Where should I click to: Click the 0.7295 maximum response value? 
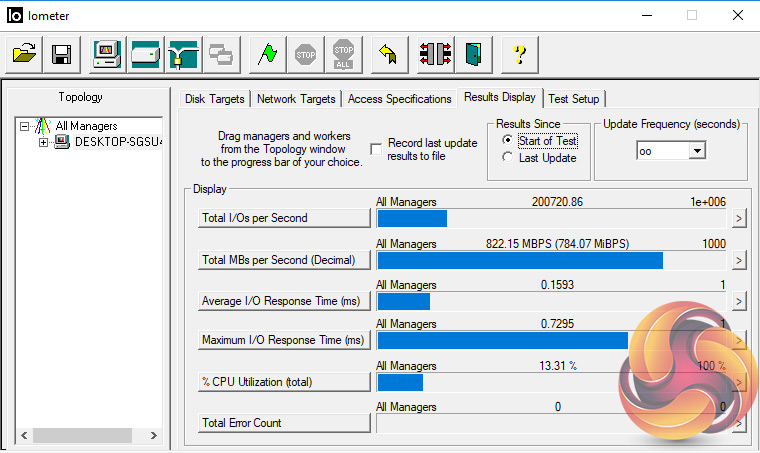tap(557, 323)
